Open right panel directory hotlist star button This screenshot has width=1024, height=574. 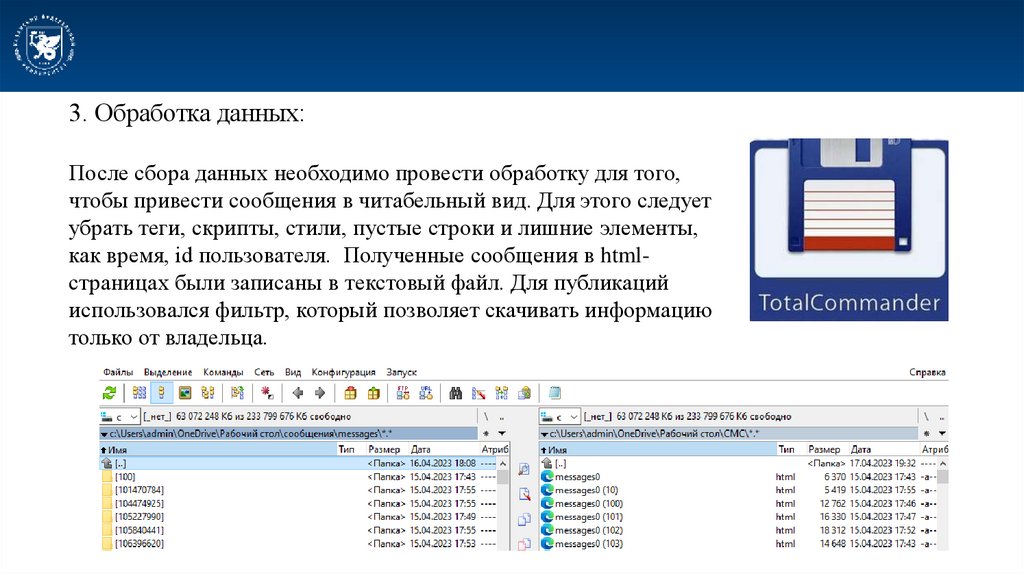[926, 434]
